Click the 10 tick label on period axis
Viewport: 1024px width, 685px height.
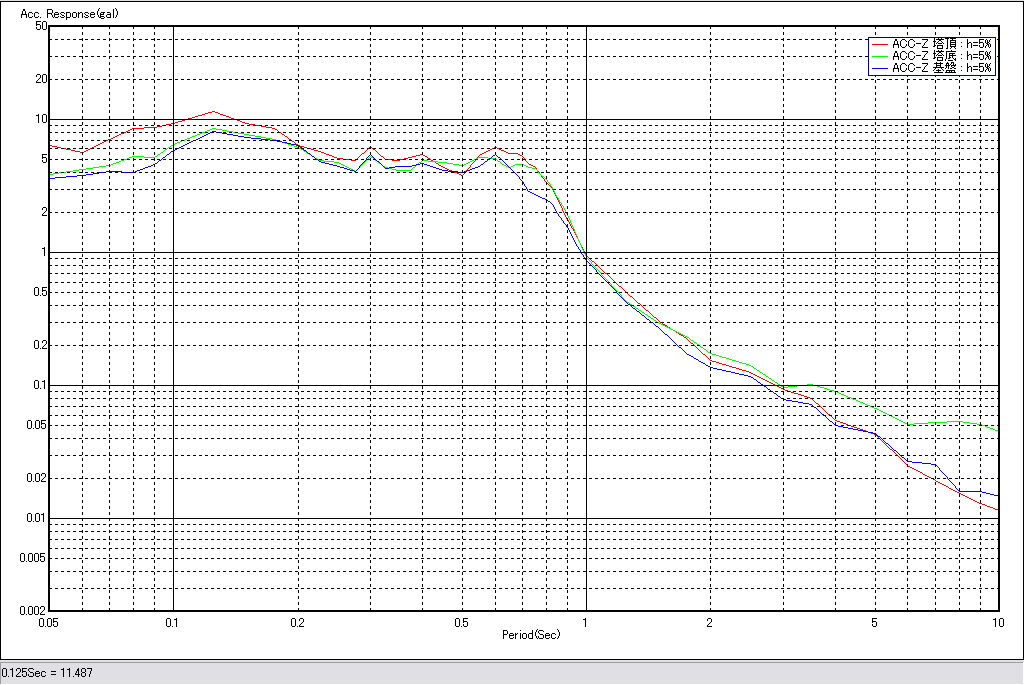pos(997,622)
